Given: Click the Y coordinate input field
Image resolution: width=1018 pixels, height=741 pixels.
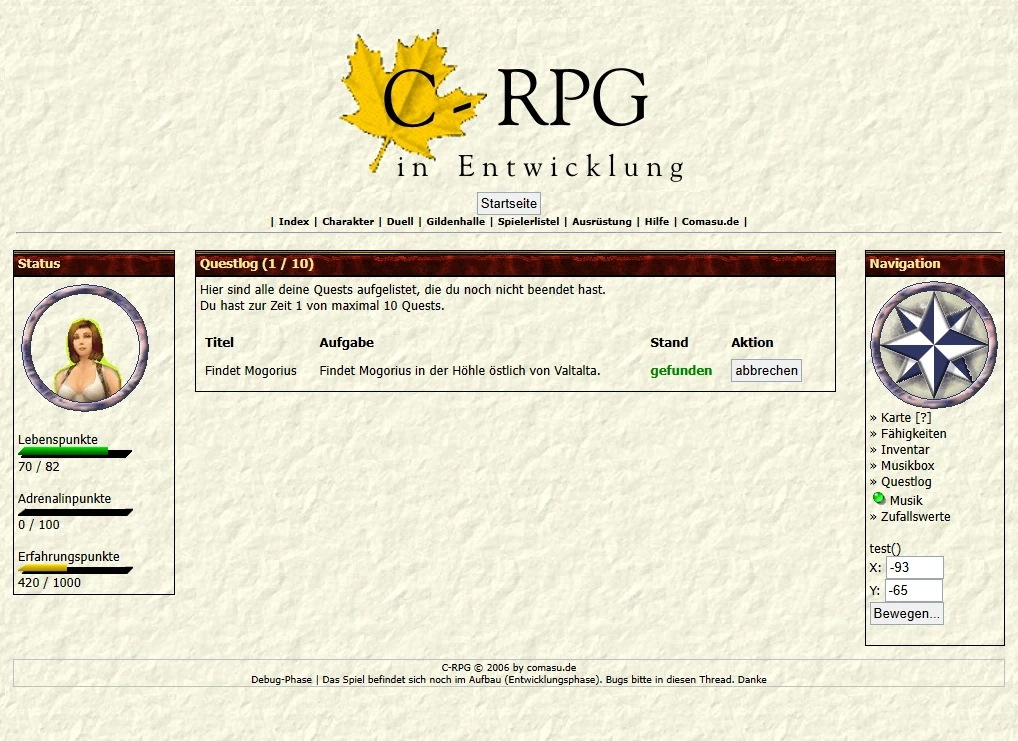Looking at the screenshot, I should coord(913,590).
